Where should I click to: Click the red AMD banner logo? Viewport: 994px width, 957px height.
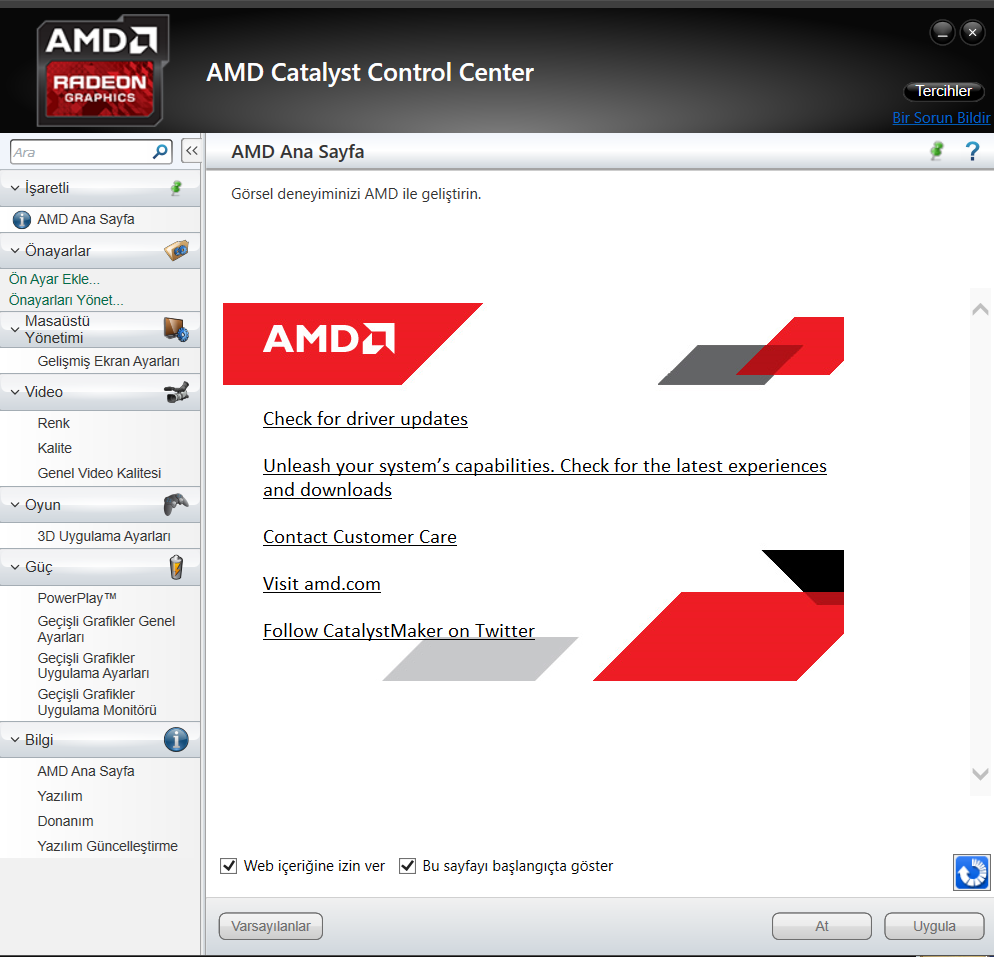[329, 338]
